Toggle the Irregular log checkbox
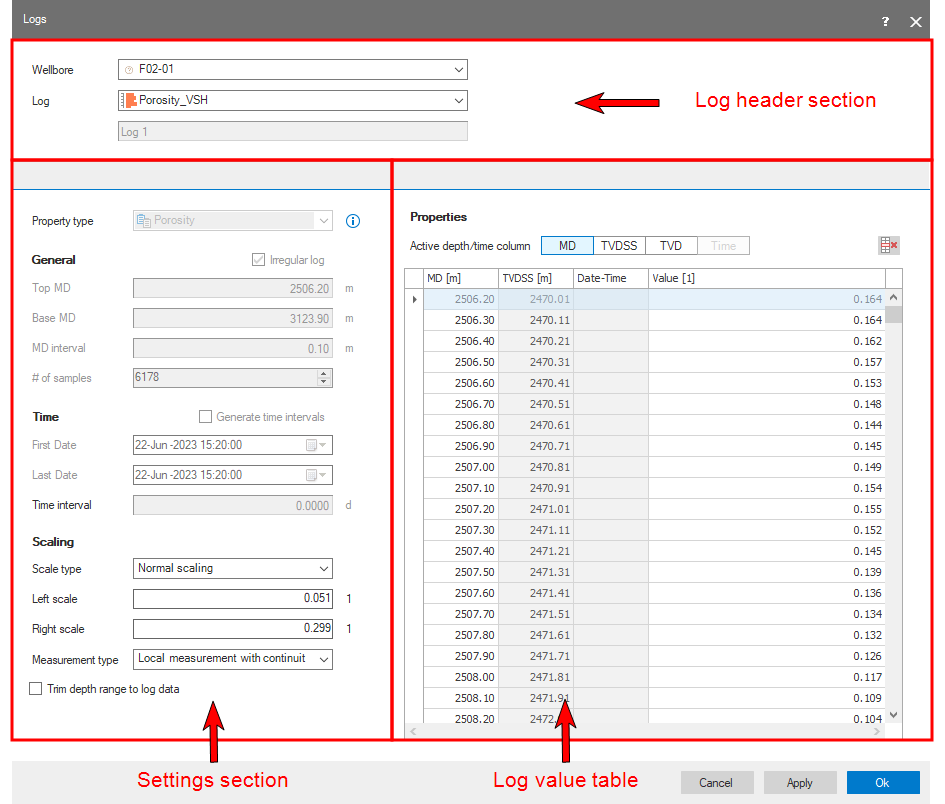 tap(259, 260)
